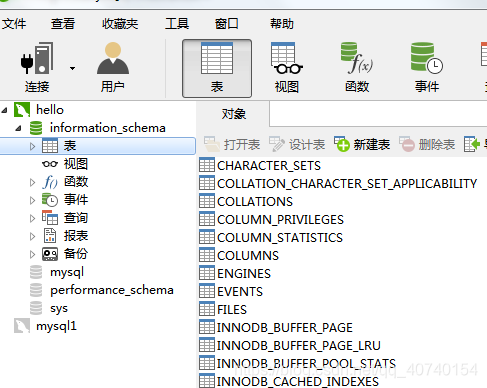Select the 函数 icon in the tree

click(50, 182)
